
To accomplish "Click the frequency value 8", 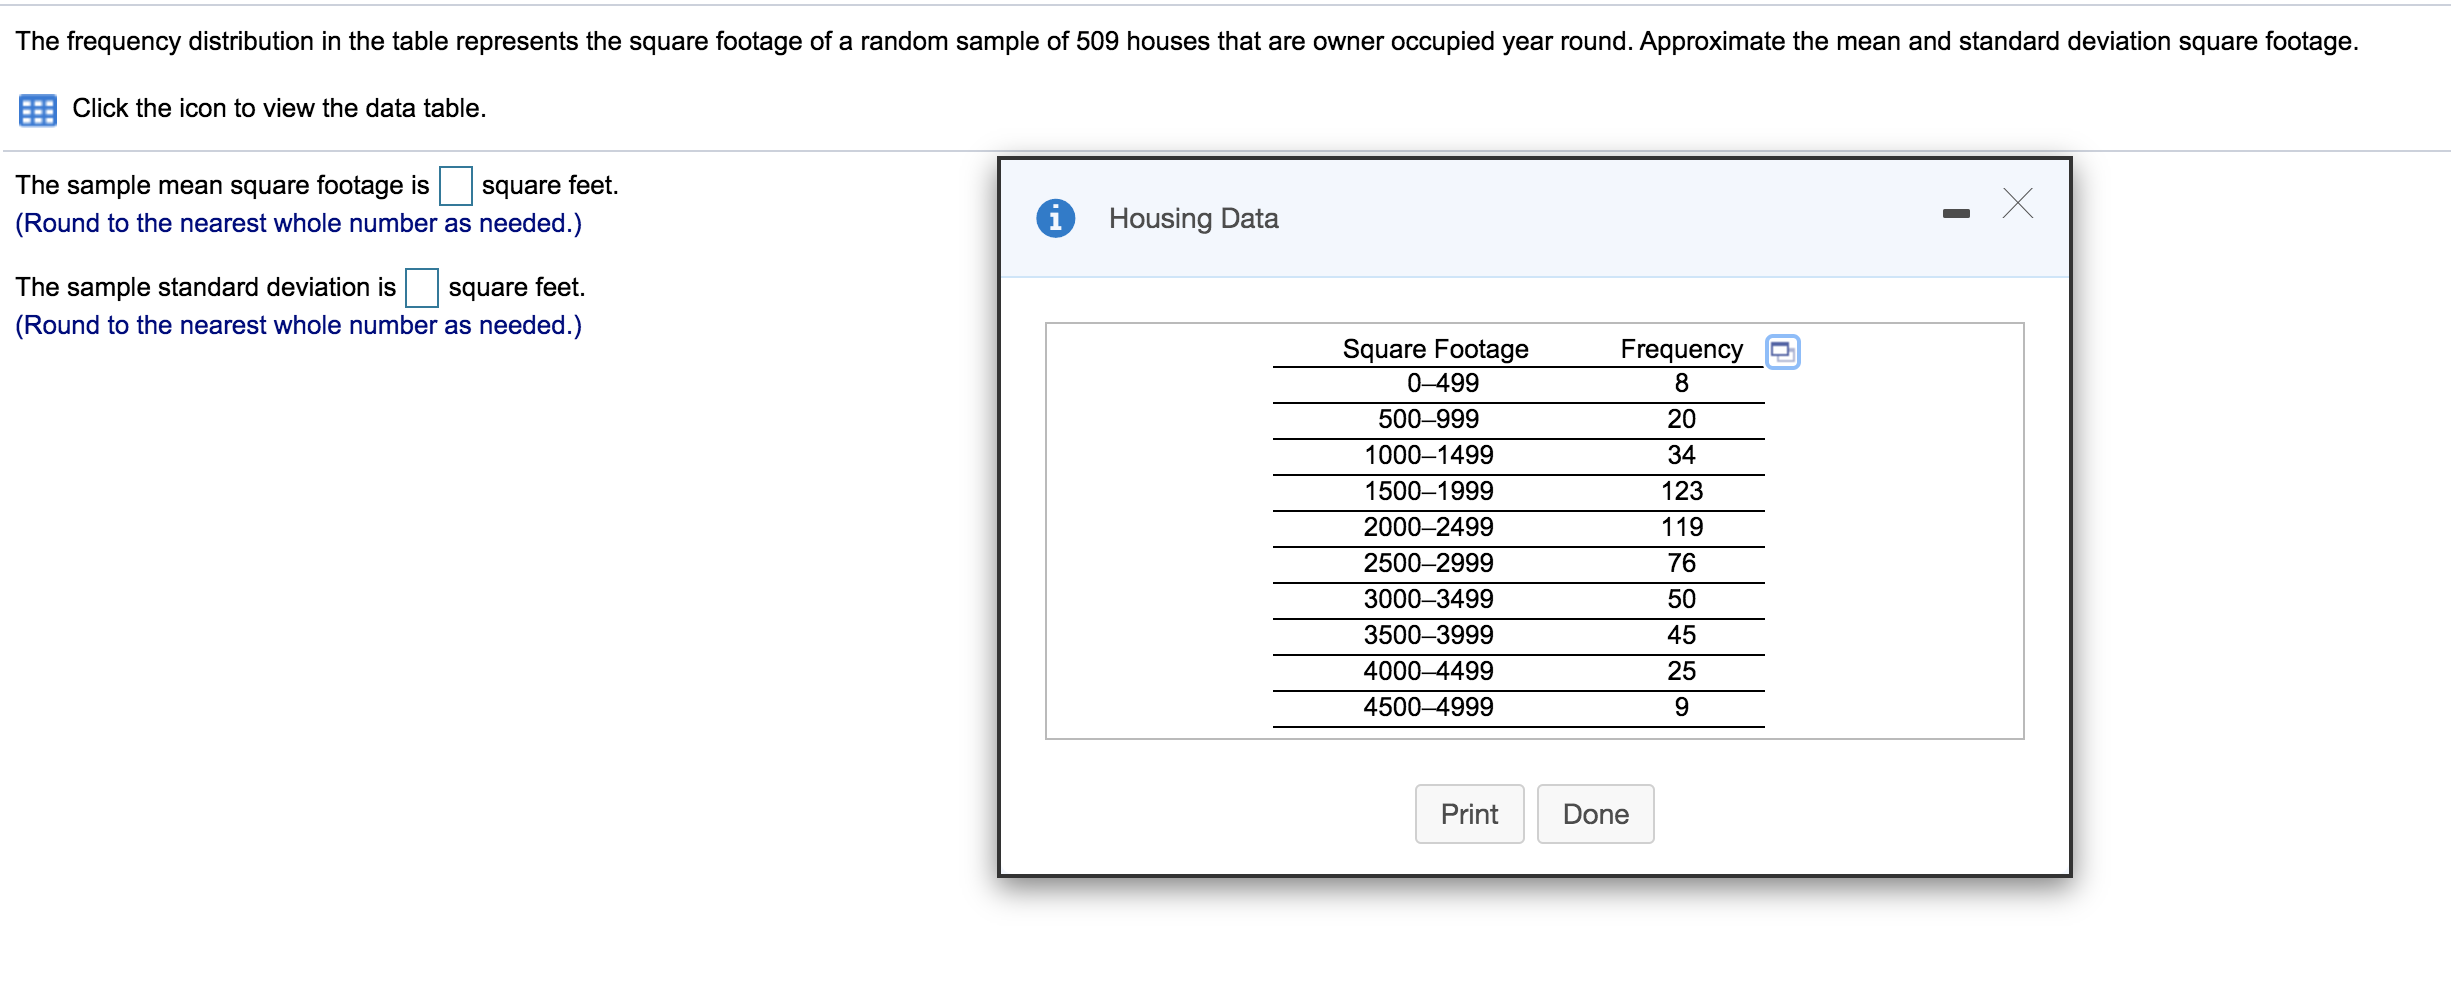I will tap(1682, 383).
